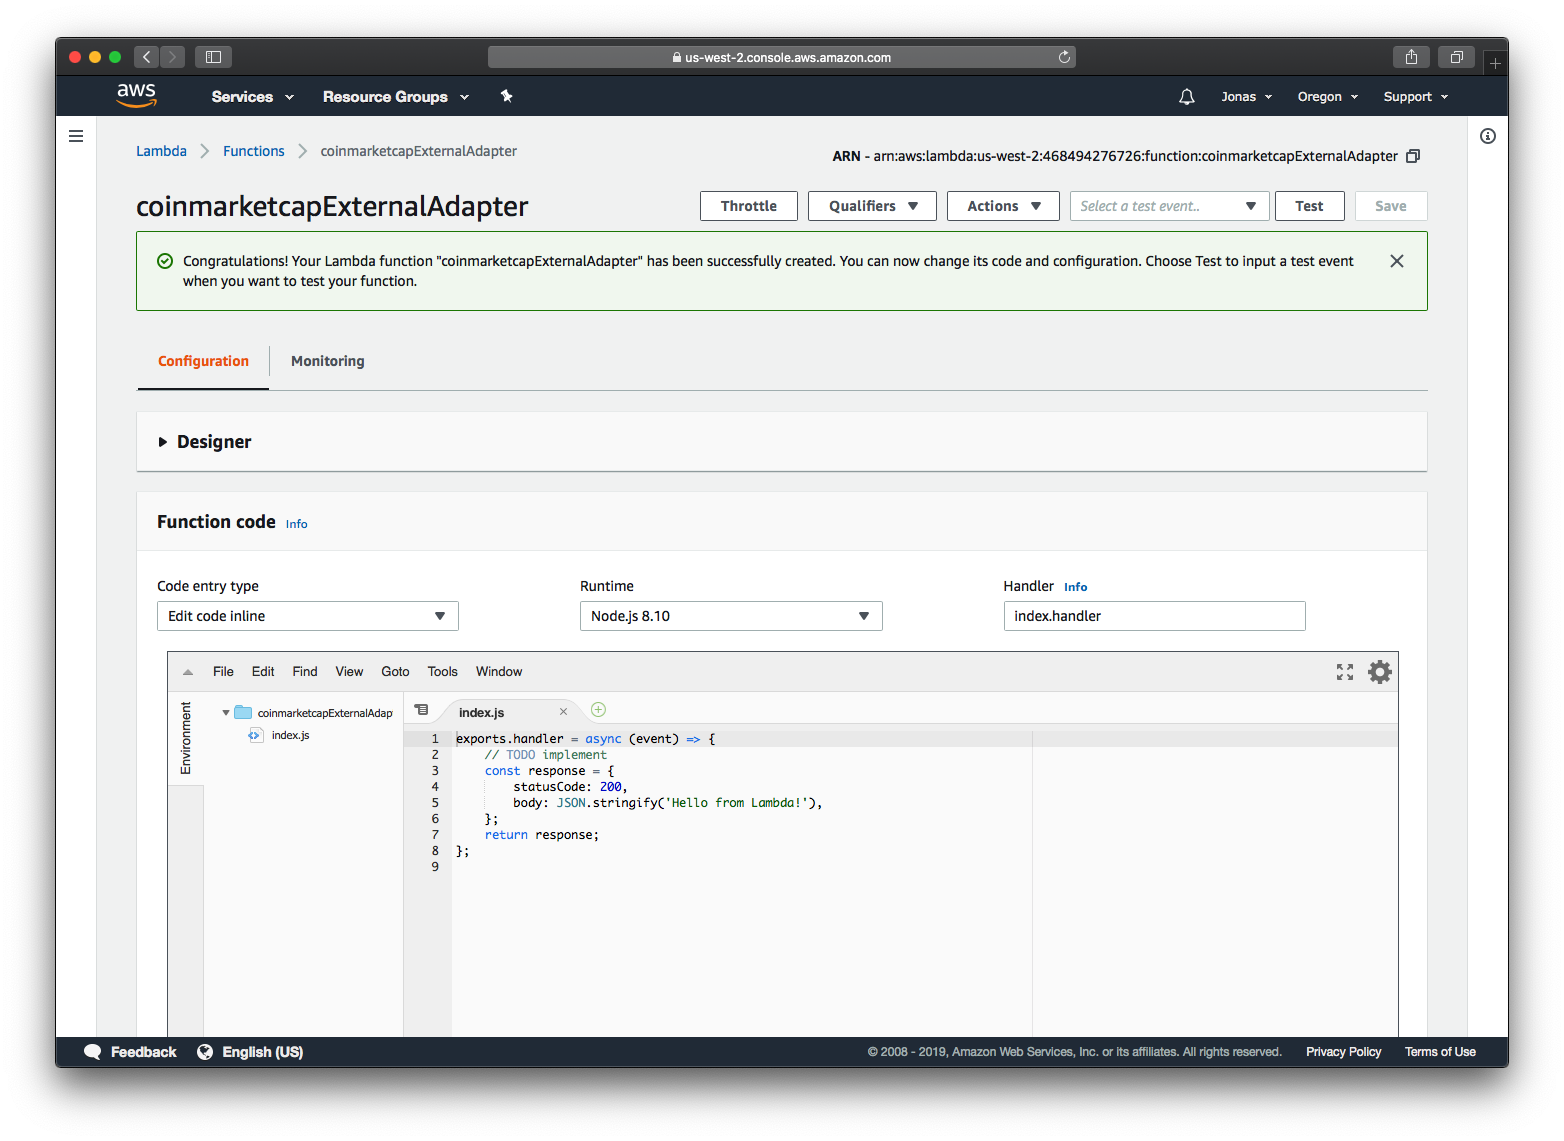Reload the page in Safari
The width and height of the screenshot is (1564, 1141).
[x=1064, y=57]
